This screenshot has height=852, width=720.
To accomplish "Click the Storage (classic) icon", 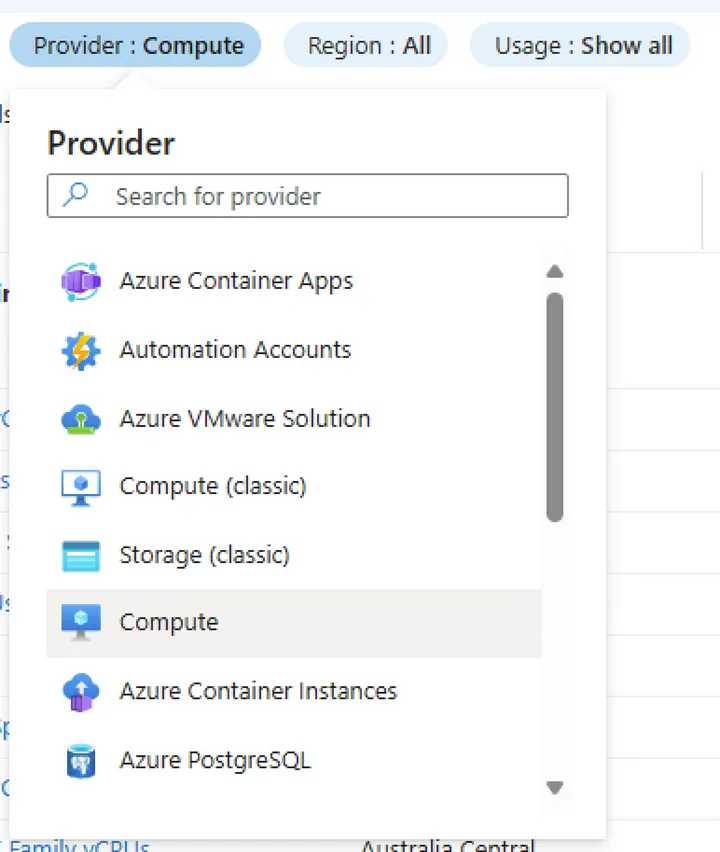I will pos(80,556).
